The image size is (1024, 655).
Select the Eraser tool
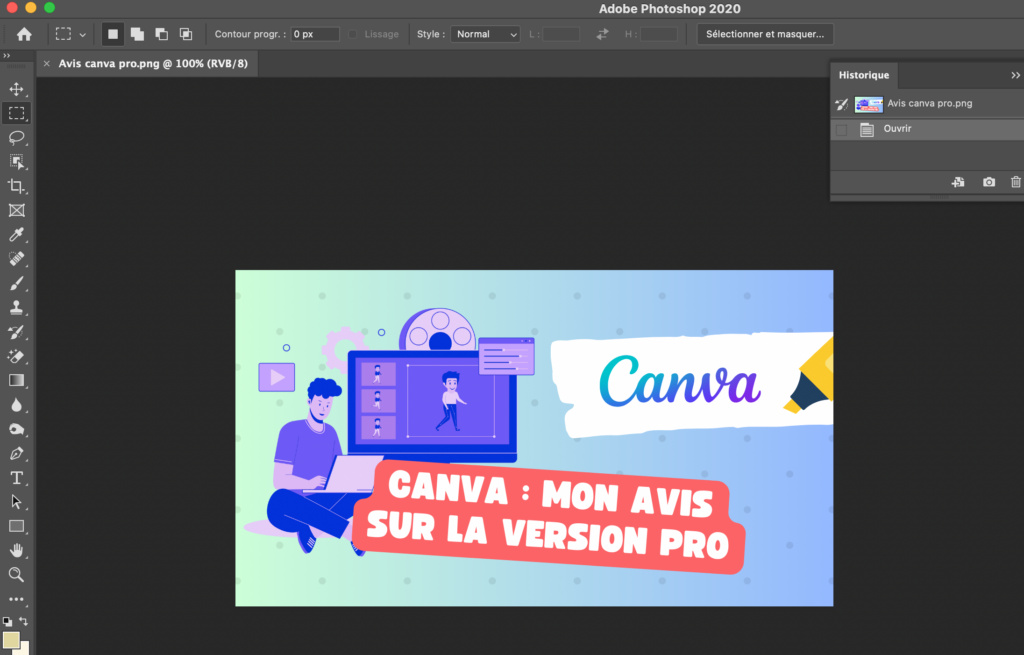tap(16, 356)
